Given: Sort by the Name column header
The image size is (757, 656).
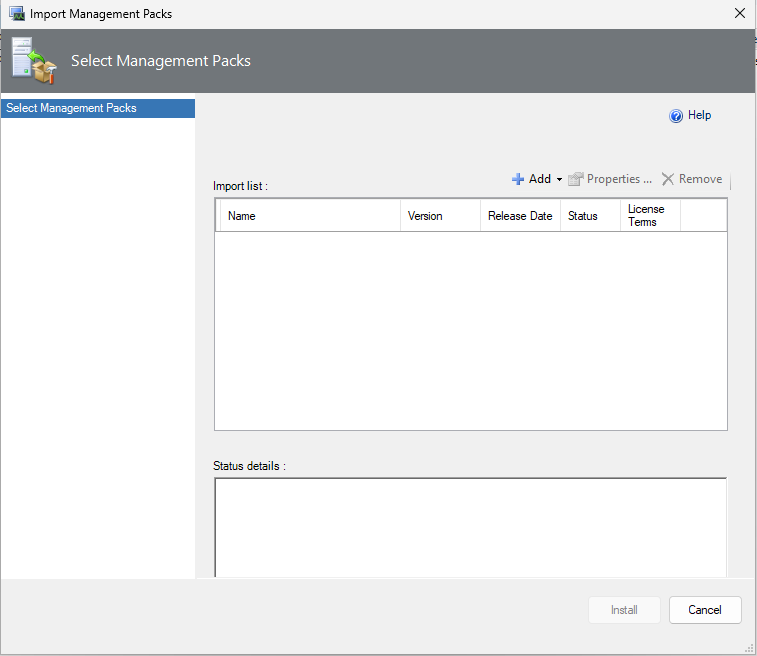Looking at the screenshot, I should pyautogui.click(x=310, y=216).
